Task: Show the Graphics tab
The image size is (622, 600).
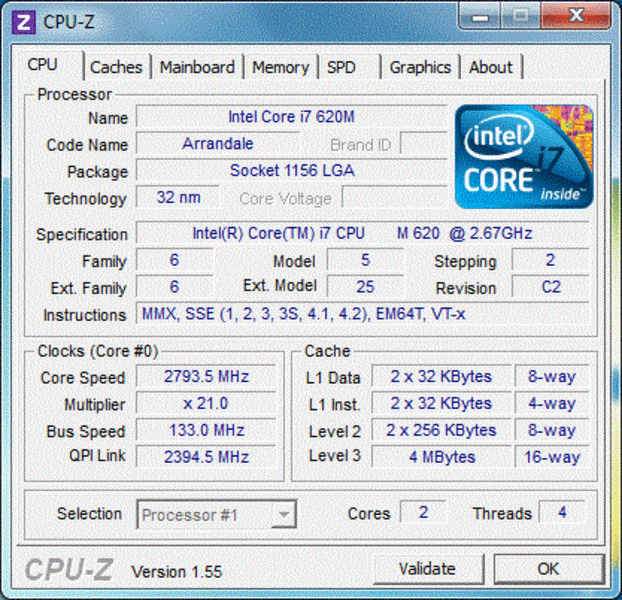Action: click(420, 67)
